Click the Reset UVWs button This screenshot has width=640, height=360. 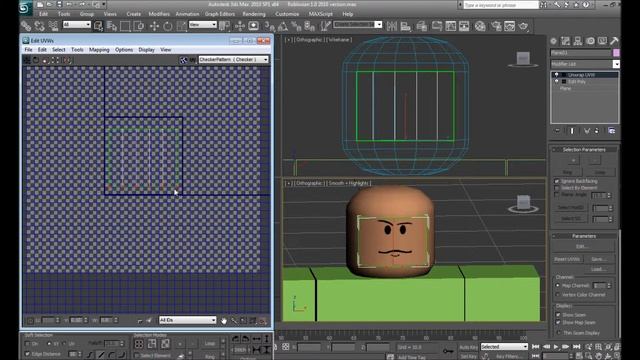click(567, 259)
